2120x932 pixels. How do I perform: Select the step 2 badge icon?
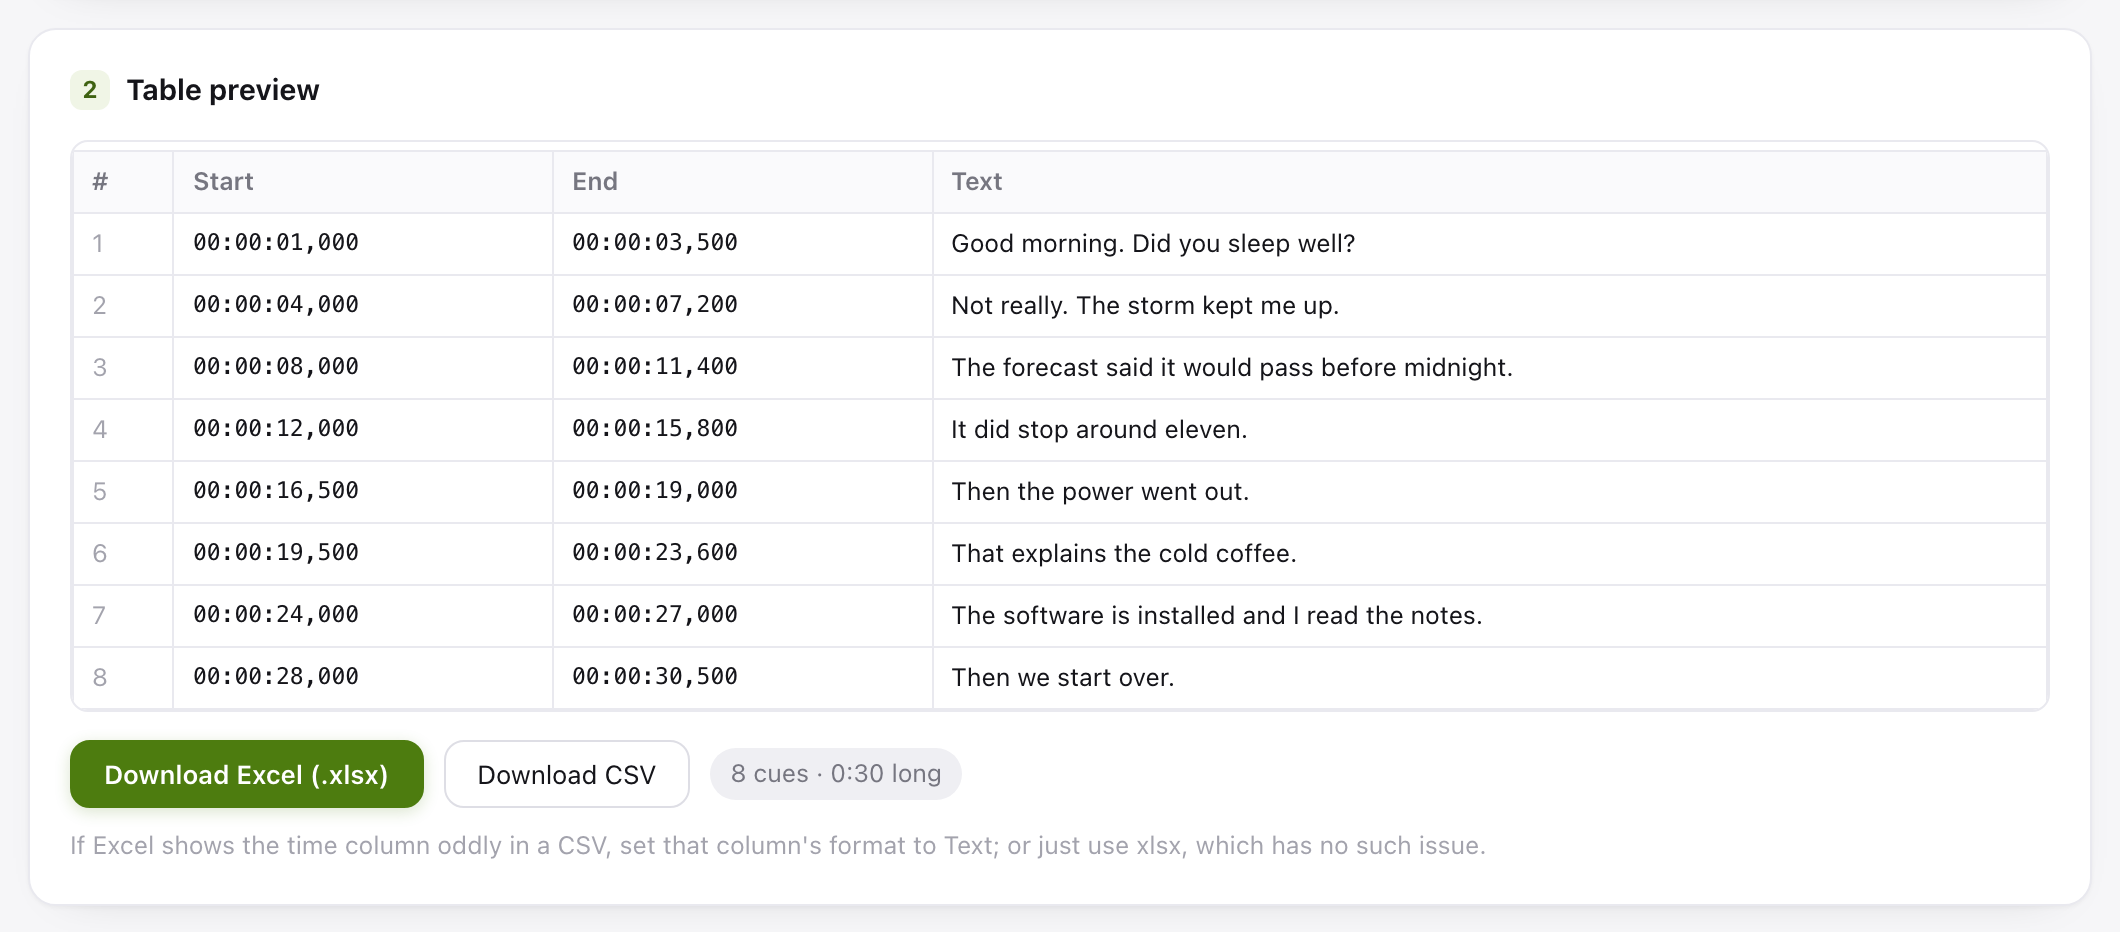90,90
